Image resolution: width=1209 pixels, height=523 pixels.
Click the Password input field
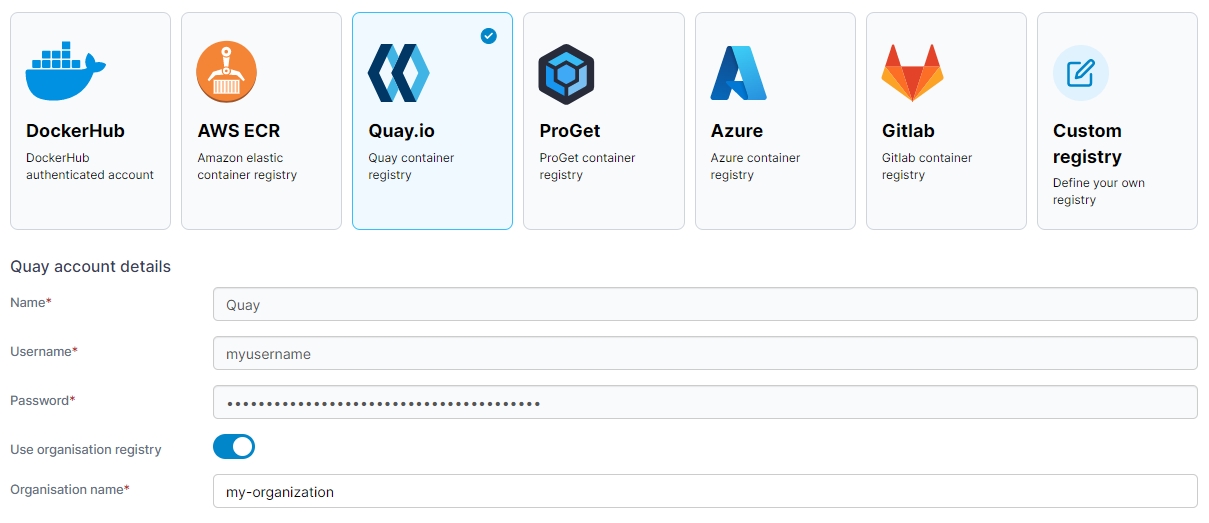705,403
